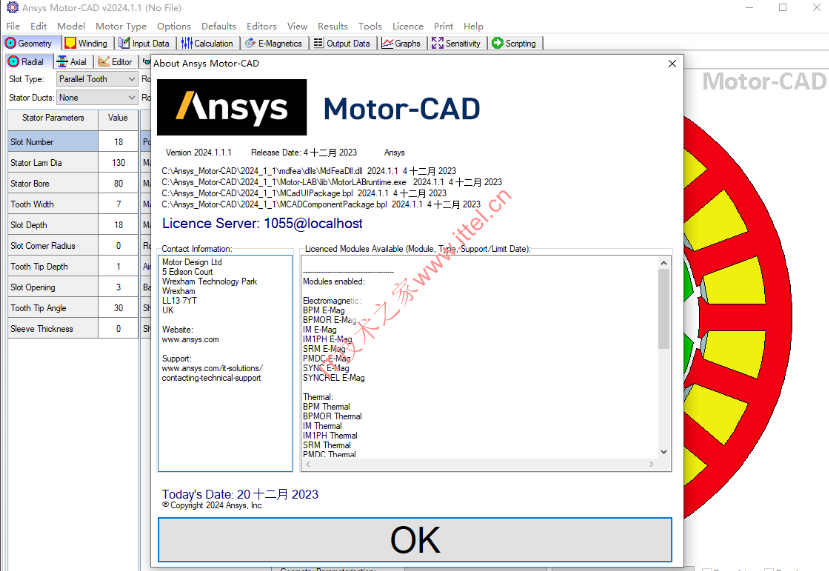Select the Stator Lam Dia value cell
Screen dimensions: 829x571
pos(118,163)
